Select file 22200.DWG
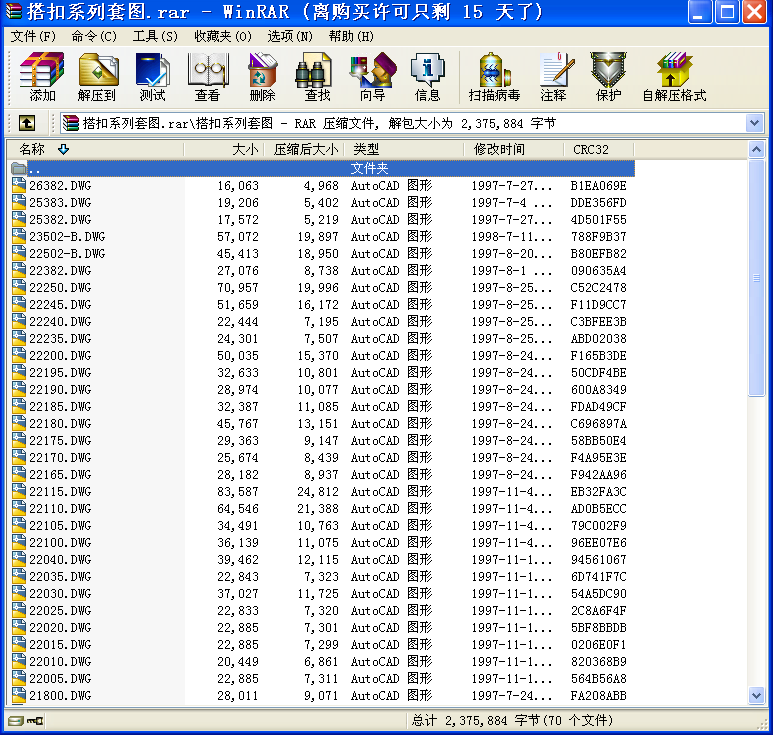Image resolution: width=773 pixels, height=735 pixels. coord(60,355)
